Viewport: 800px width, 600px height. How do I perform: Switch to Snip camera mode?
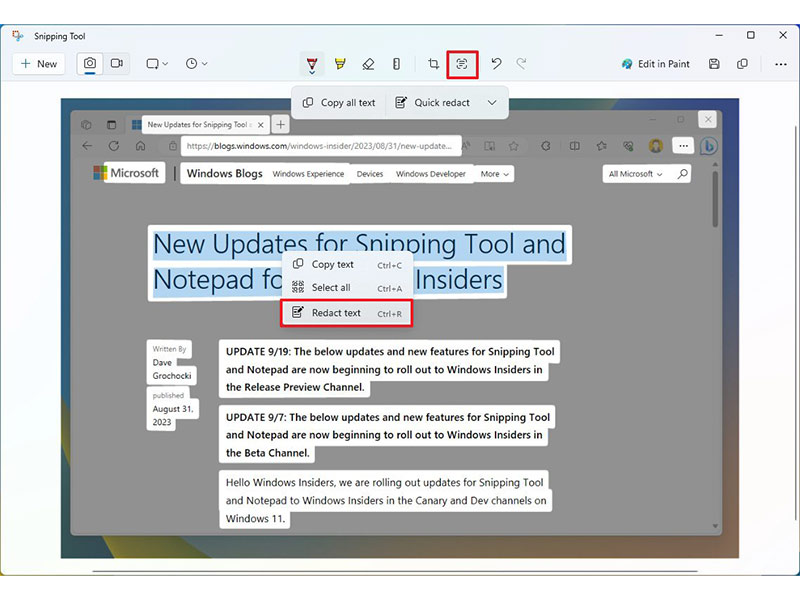click(90, 64)
